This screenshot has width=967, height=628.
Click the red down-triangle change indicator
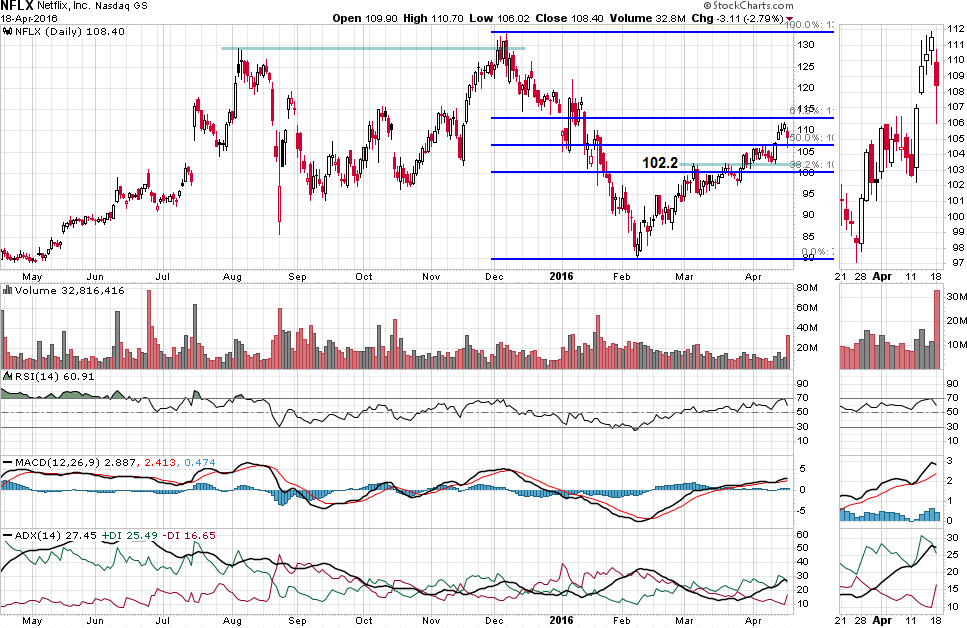[x=790, y=20]
